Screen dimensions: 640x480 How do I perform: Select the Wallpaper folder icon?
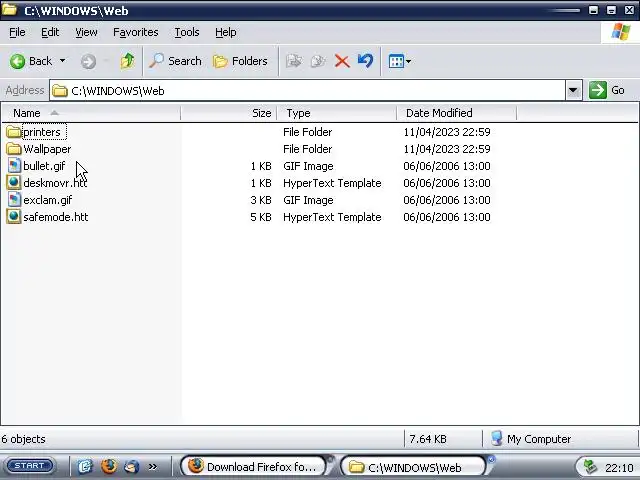click(x=13, y=149)
